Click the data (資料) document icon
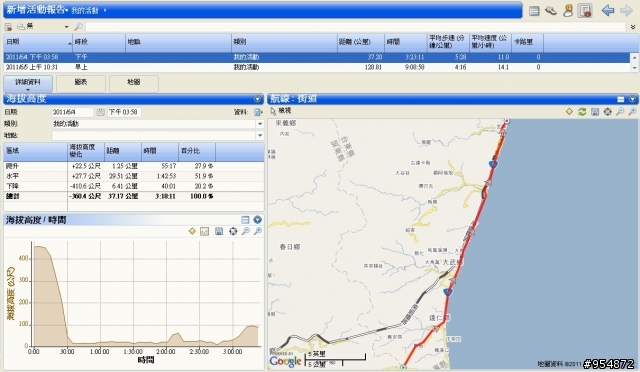 coord(258,112)
